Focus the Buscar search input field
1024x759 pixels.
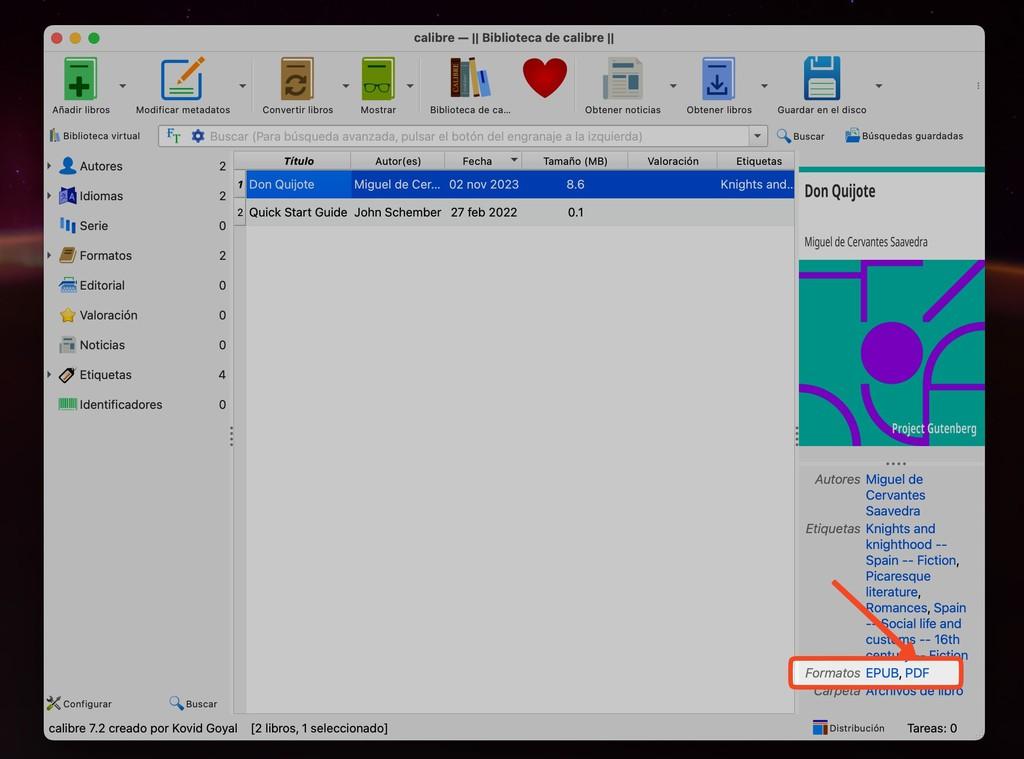pos(479,136)
